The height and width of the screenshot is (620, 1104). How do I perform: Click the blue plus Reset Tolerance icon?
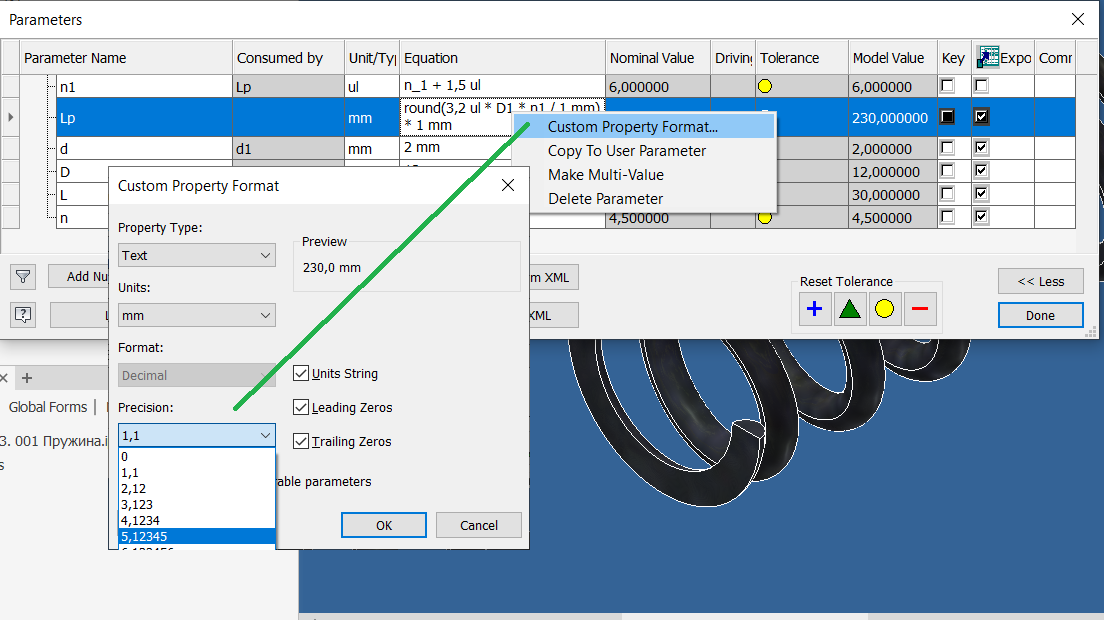(815, 309)
